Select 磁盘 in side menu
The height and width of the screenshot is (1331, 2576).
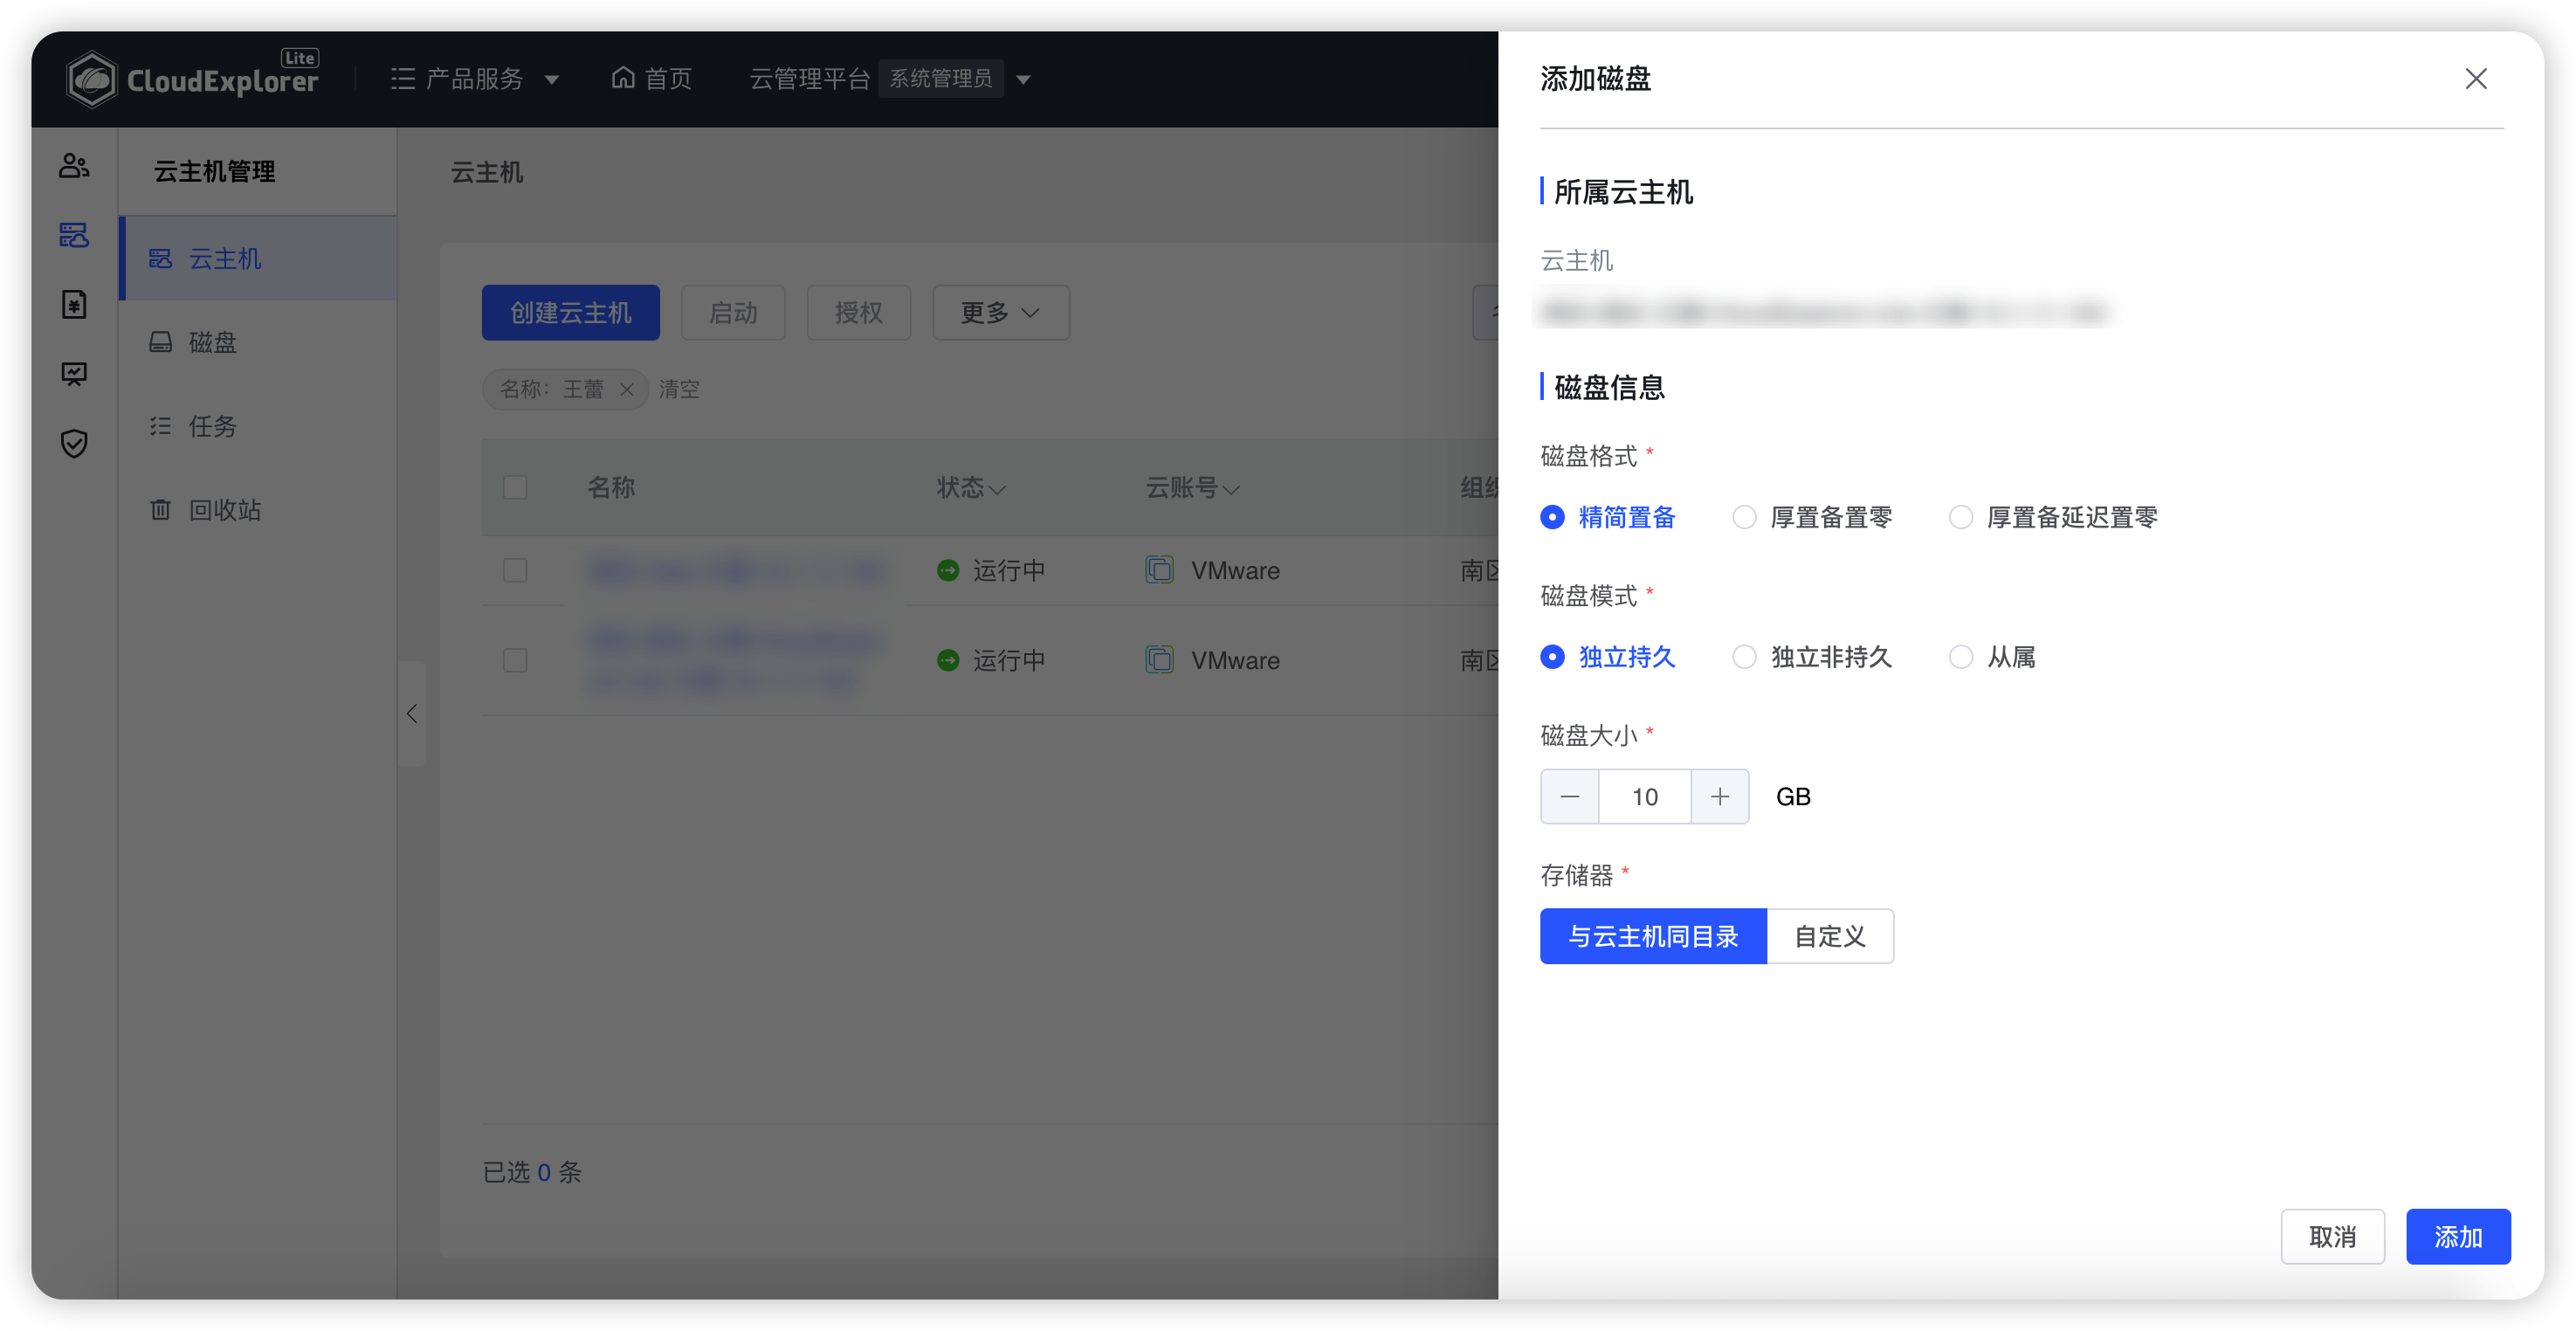coord(258,342)
